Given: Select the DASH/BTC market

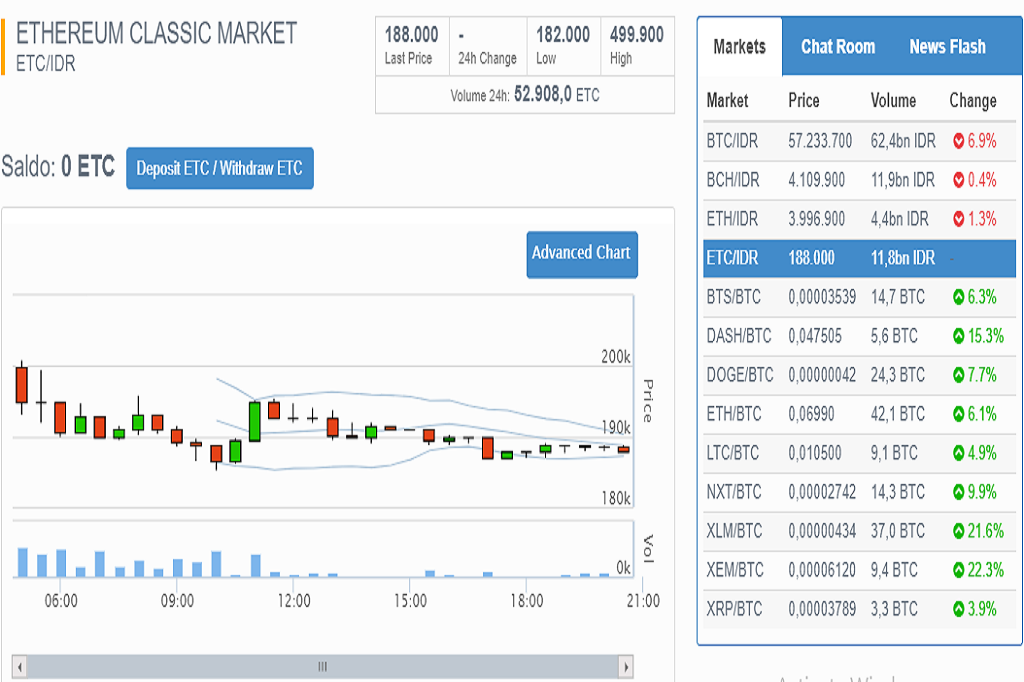Looking at the screenshot, I should pyautogui.click(x=859, y=336).
